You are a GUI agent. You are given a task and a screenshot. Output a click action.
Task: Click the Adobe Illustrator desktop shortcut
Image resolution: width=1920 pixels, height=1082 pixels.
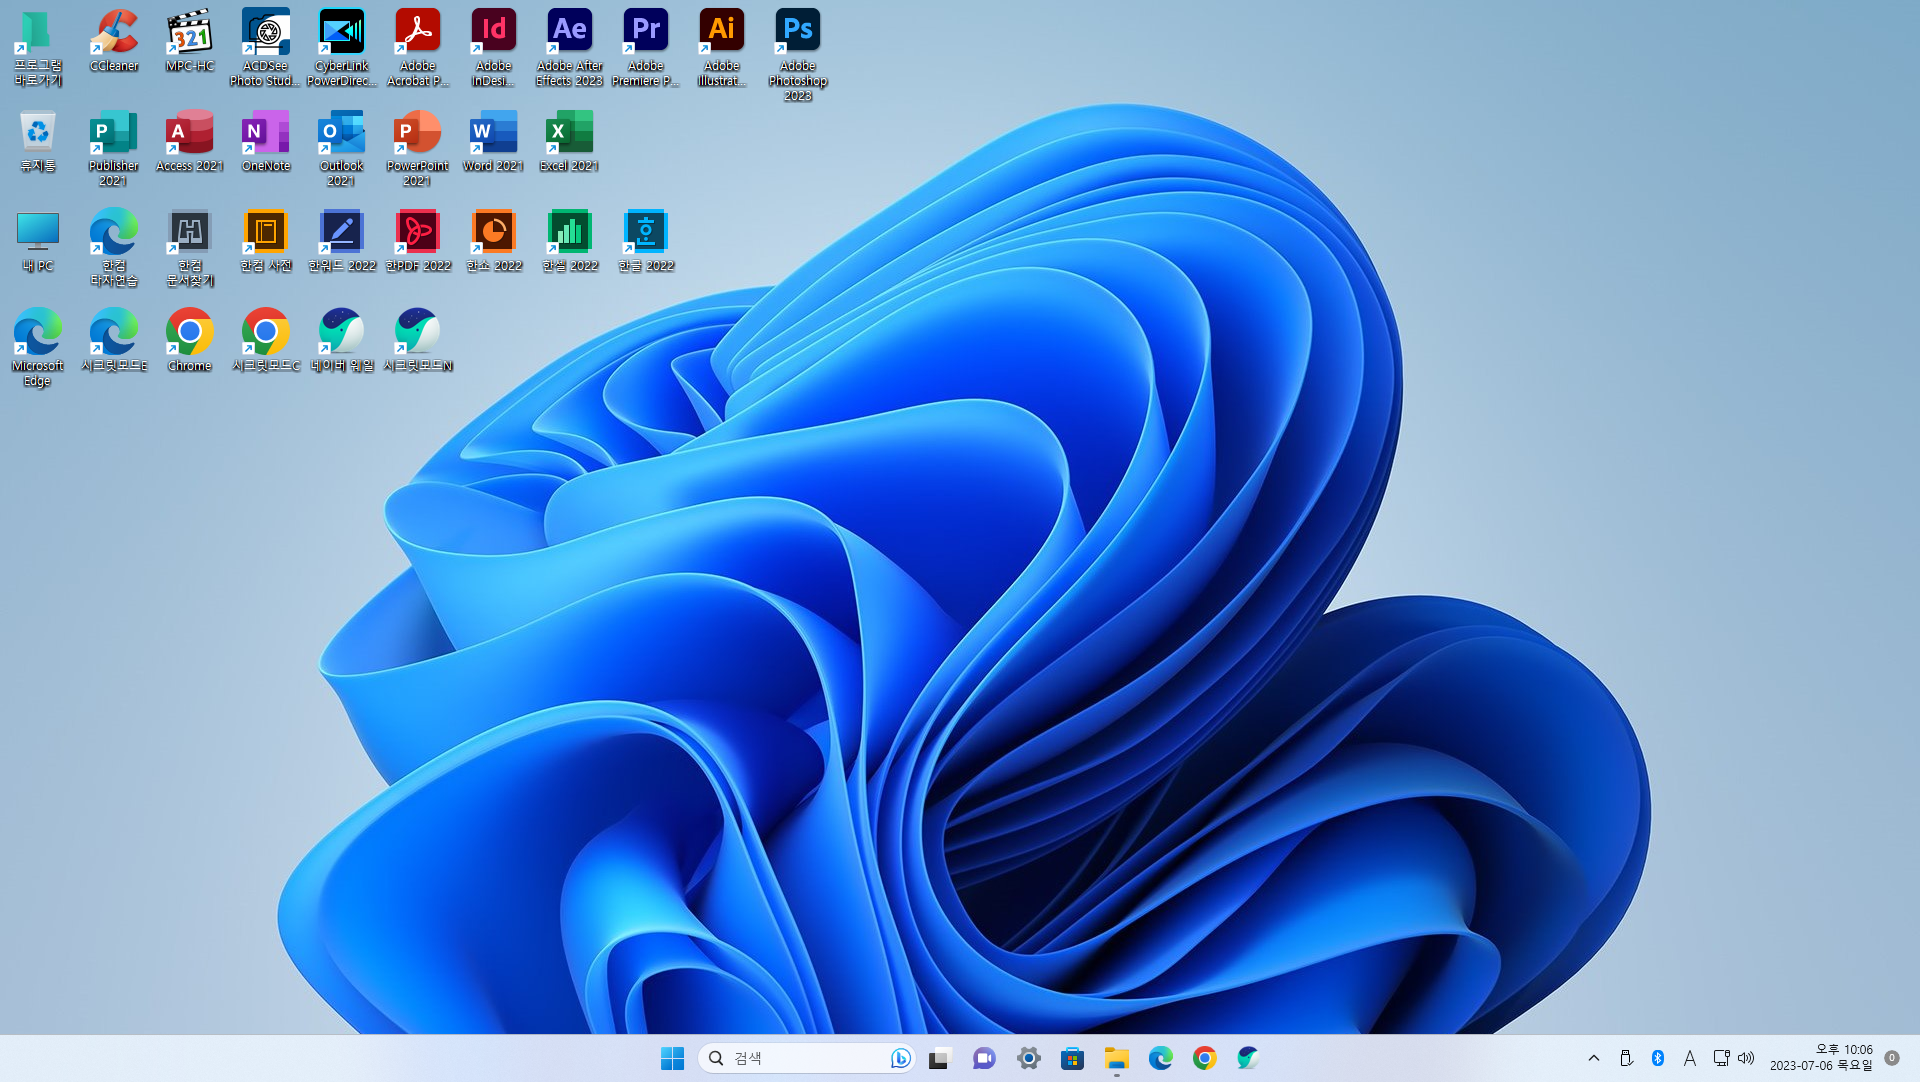[721, 32]
